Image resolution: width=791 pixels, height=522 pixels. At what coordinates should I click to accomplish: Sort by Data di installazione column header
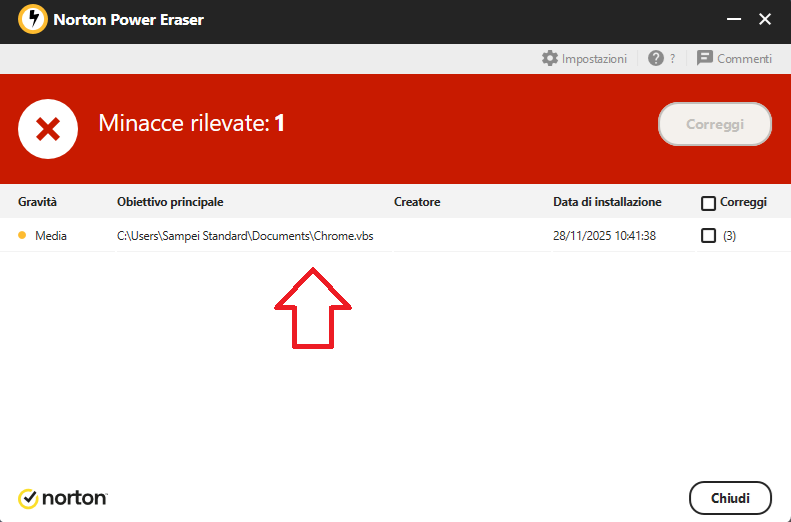607,202
